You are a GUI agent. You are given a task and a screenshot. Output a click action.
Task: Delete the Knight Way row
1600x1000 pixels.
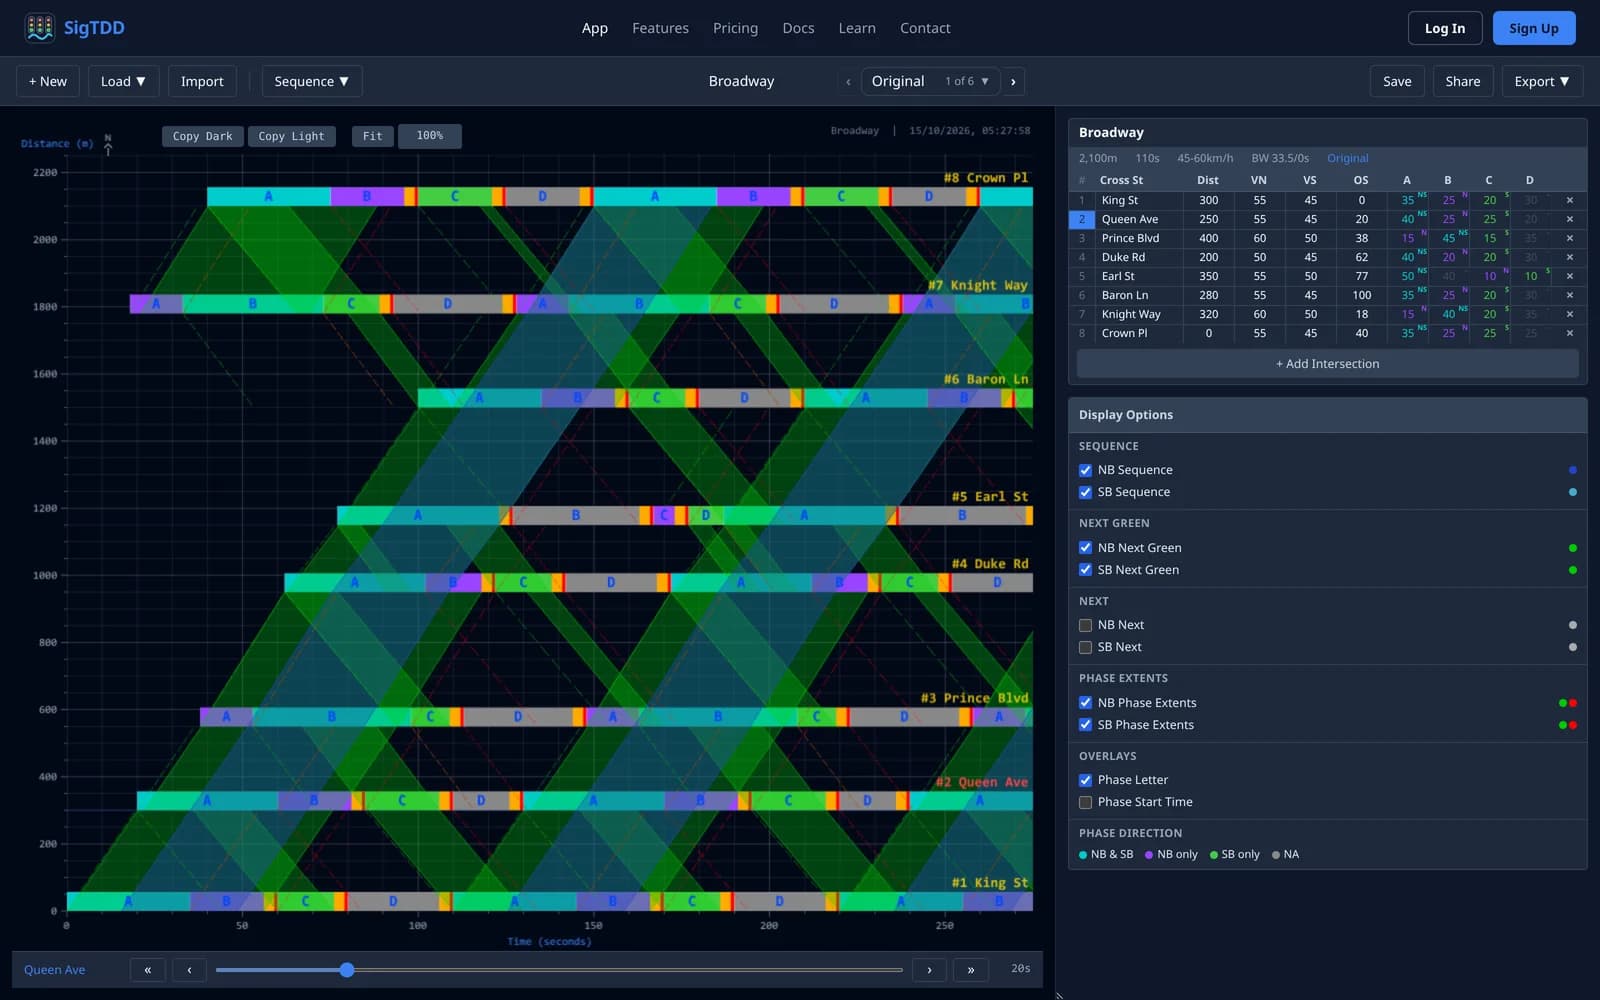click(1569, 314)
